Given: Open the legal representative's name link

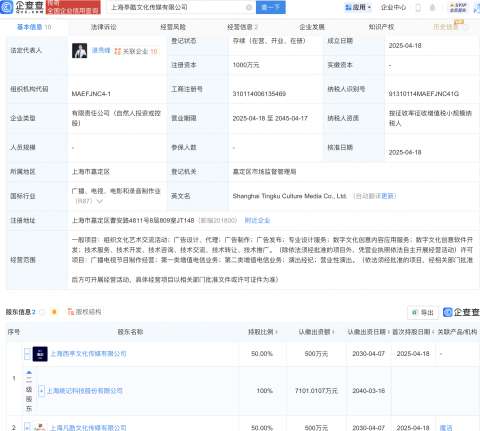Looking at the screenshot, I should pyautogui.click(x=101, y=50).
